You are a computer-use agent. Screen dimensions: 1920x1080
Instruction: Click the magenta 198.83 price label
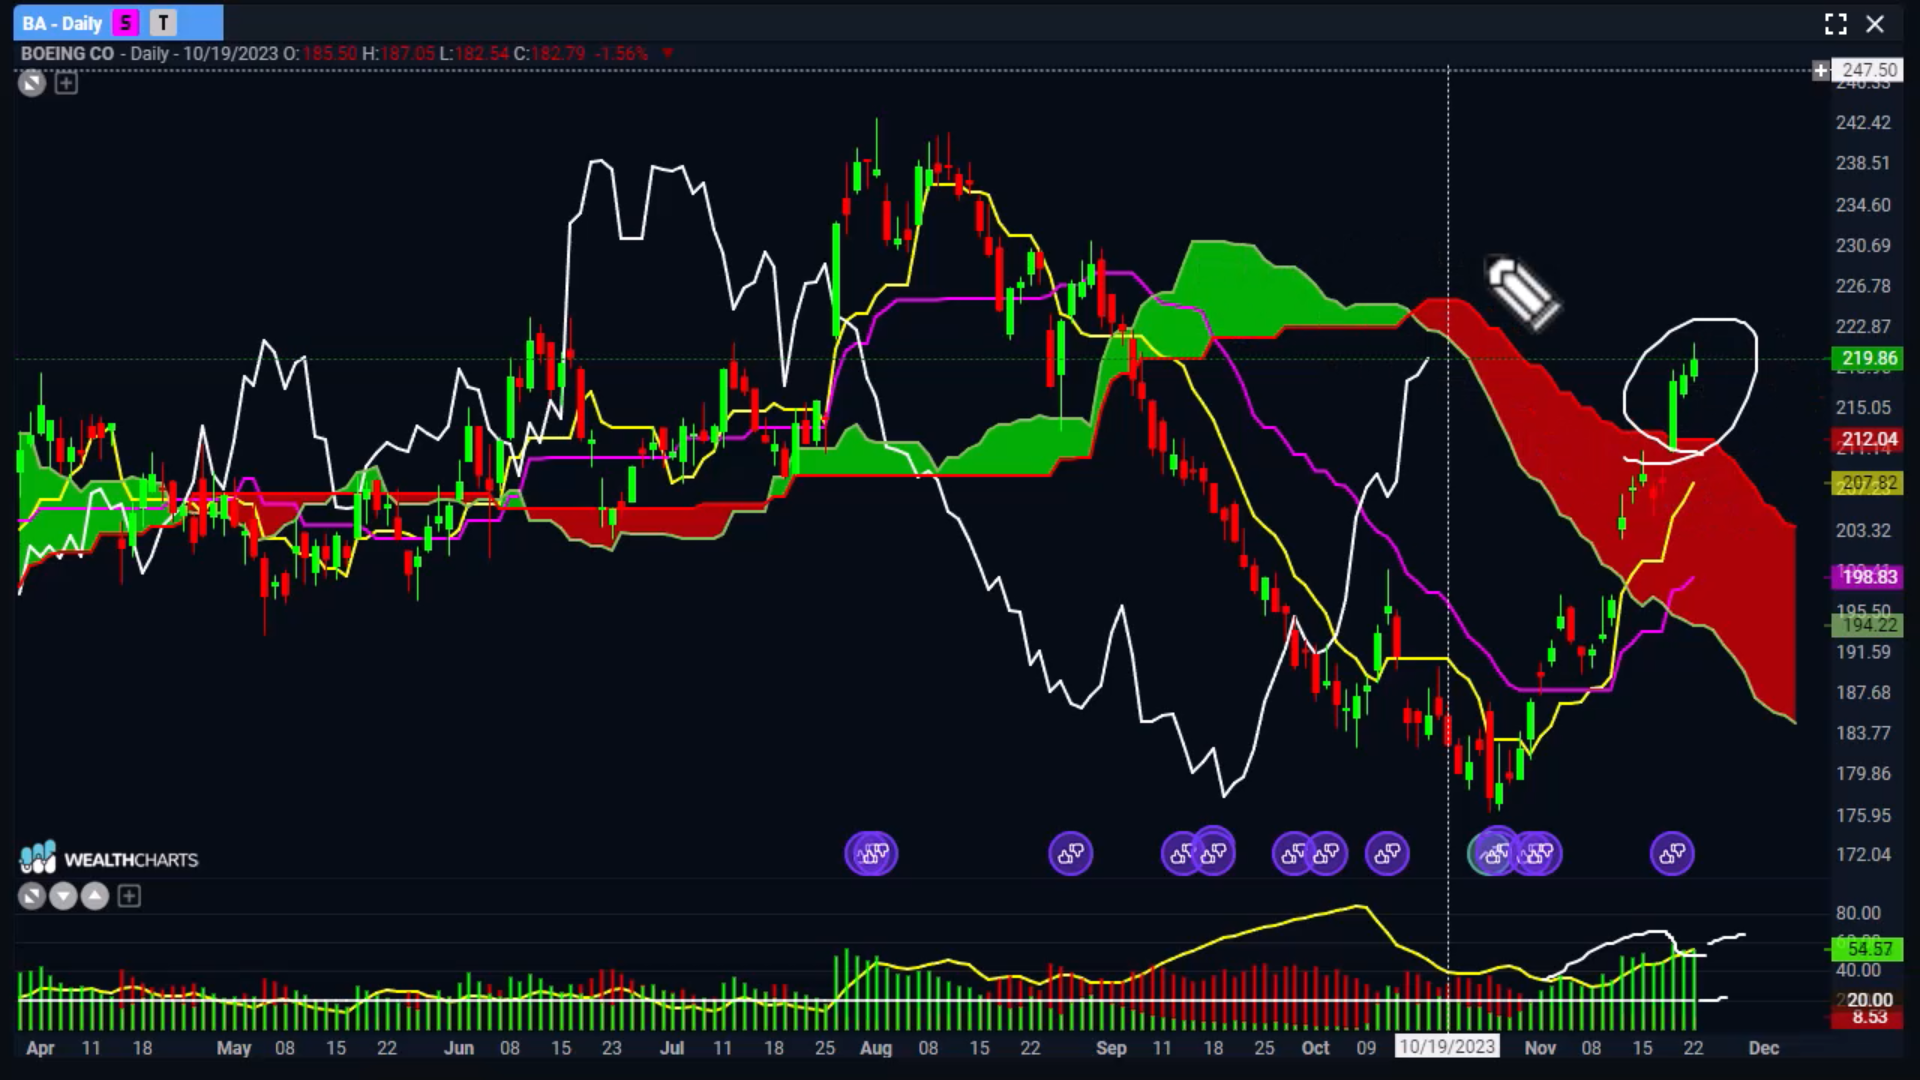point(1868,577)
